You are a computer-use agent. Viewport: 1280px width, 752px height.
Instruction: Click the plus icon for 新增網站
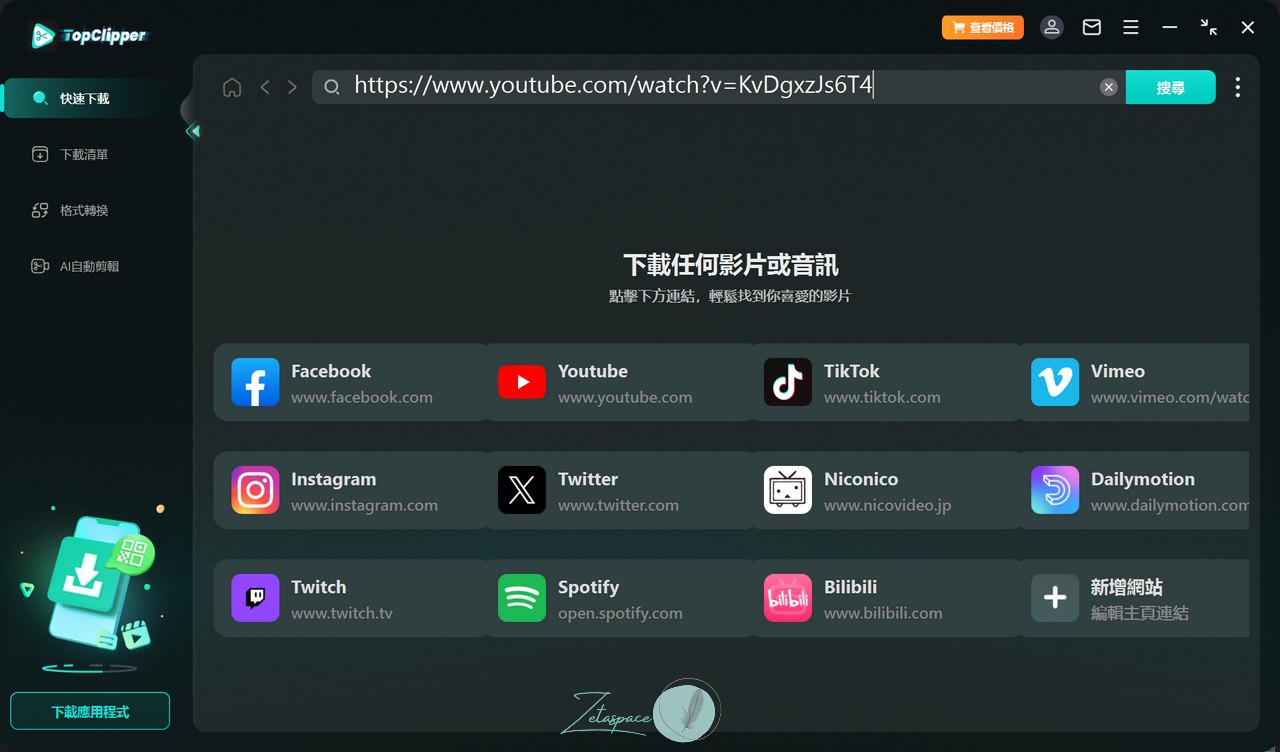coord(1055,598)
